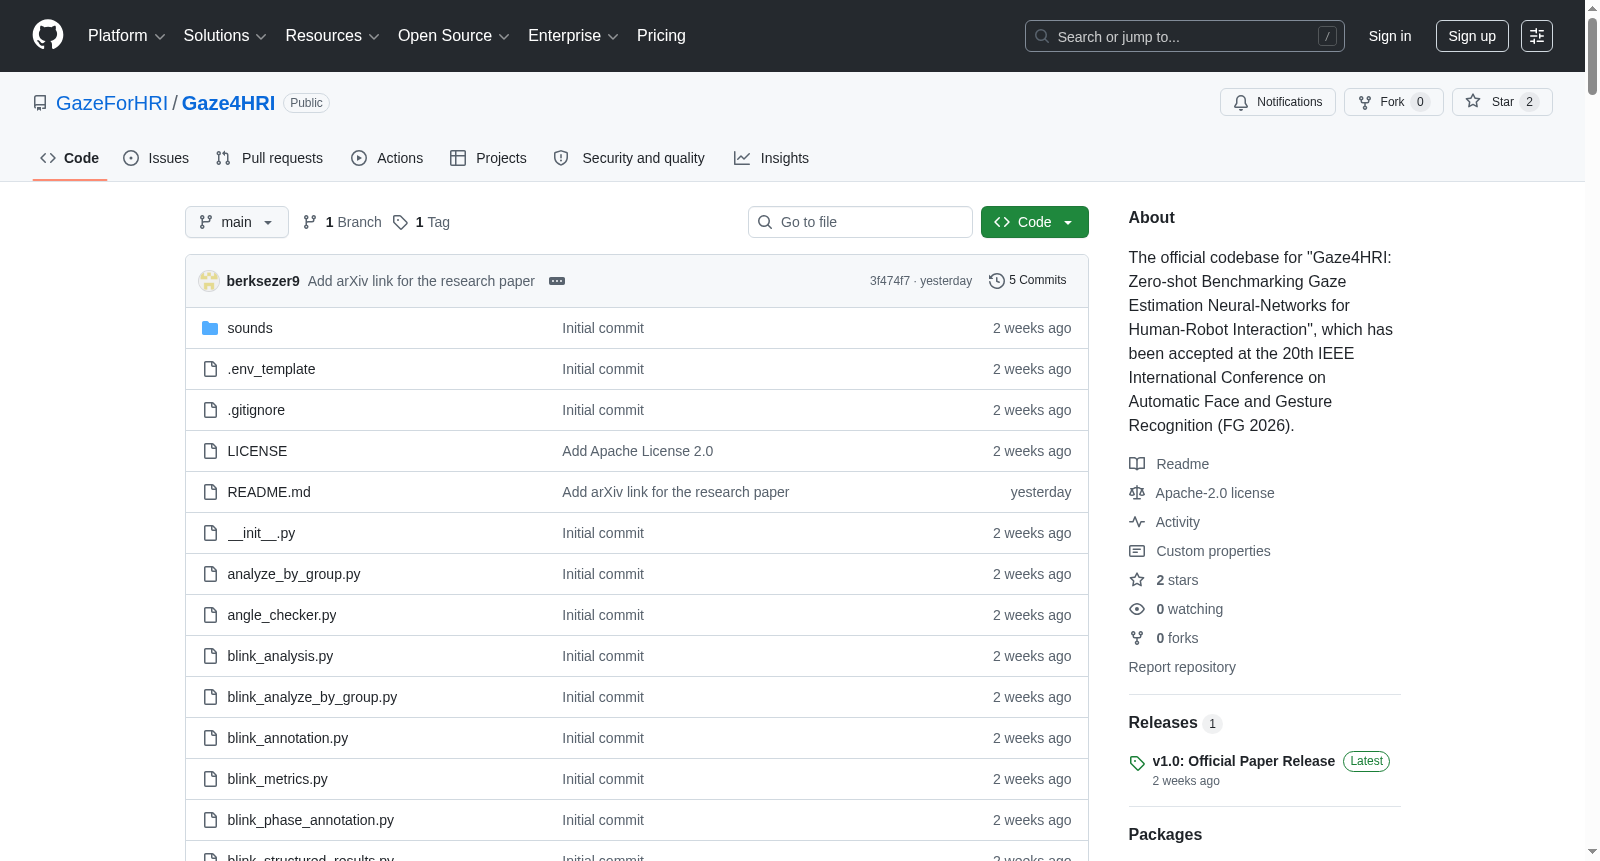Click the forks count icon
This screenshot has height=861, width=1600.
coord(1137,638)
